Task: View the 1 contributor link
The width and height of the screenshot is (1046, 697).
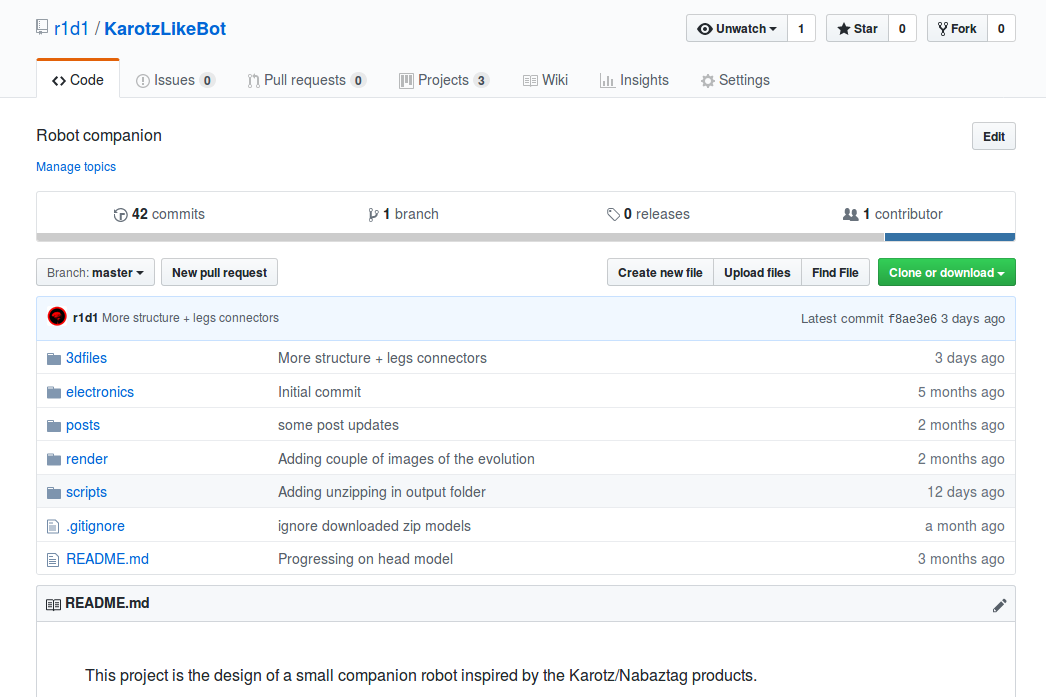Action: pos(893,214)
